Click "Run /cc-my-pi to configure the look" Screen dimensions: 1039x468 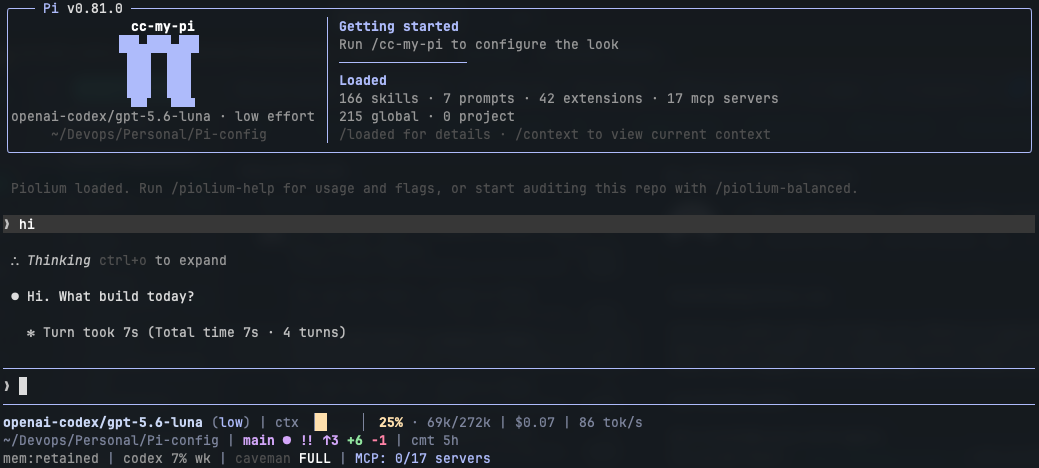pyautogui.click(x=479, y=44)
